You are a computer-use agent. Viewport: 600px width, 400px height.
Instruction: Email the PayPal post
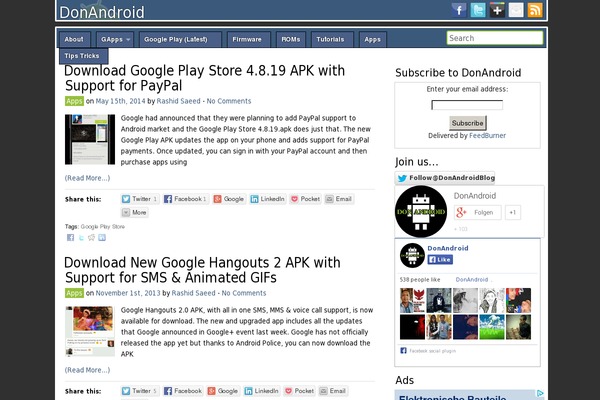click(339, 199)
